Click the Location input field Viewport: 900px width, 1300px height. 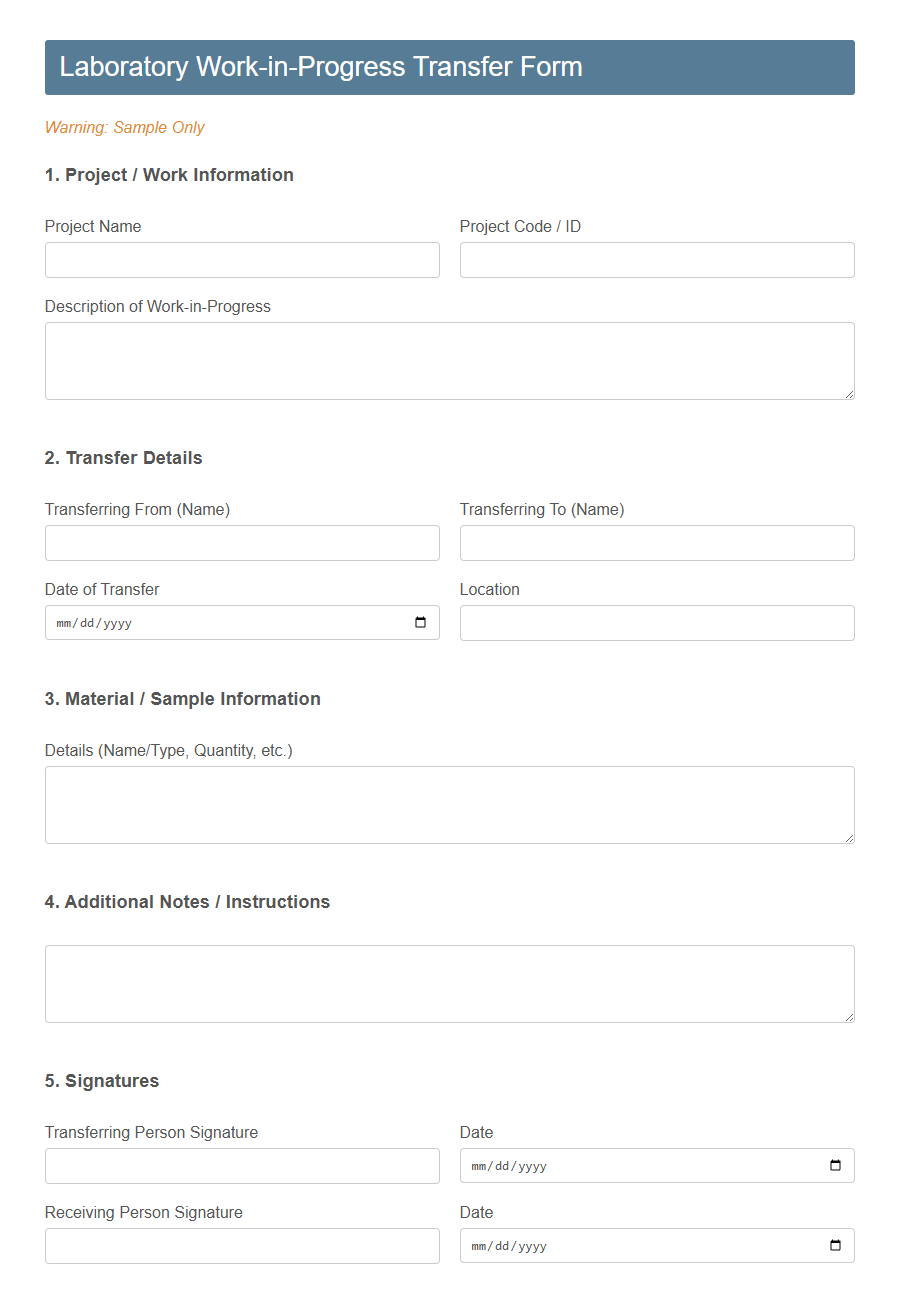pyautogui.click(x=657, y=622)
